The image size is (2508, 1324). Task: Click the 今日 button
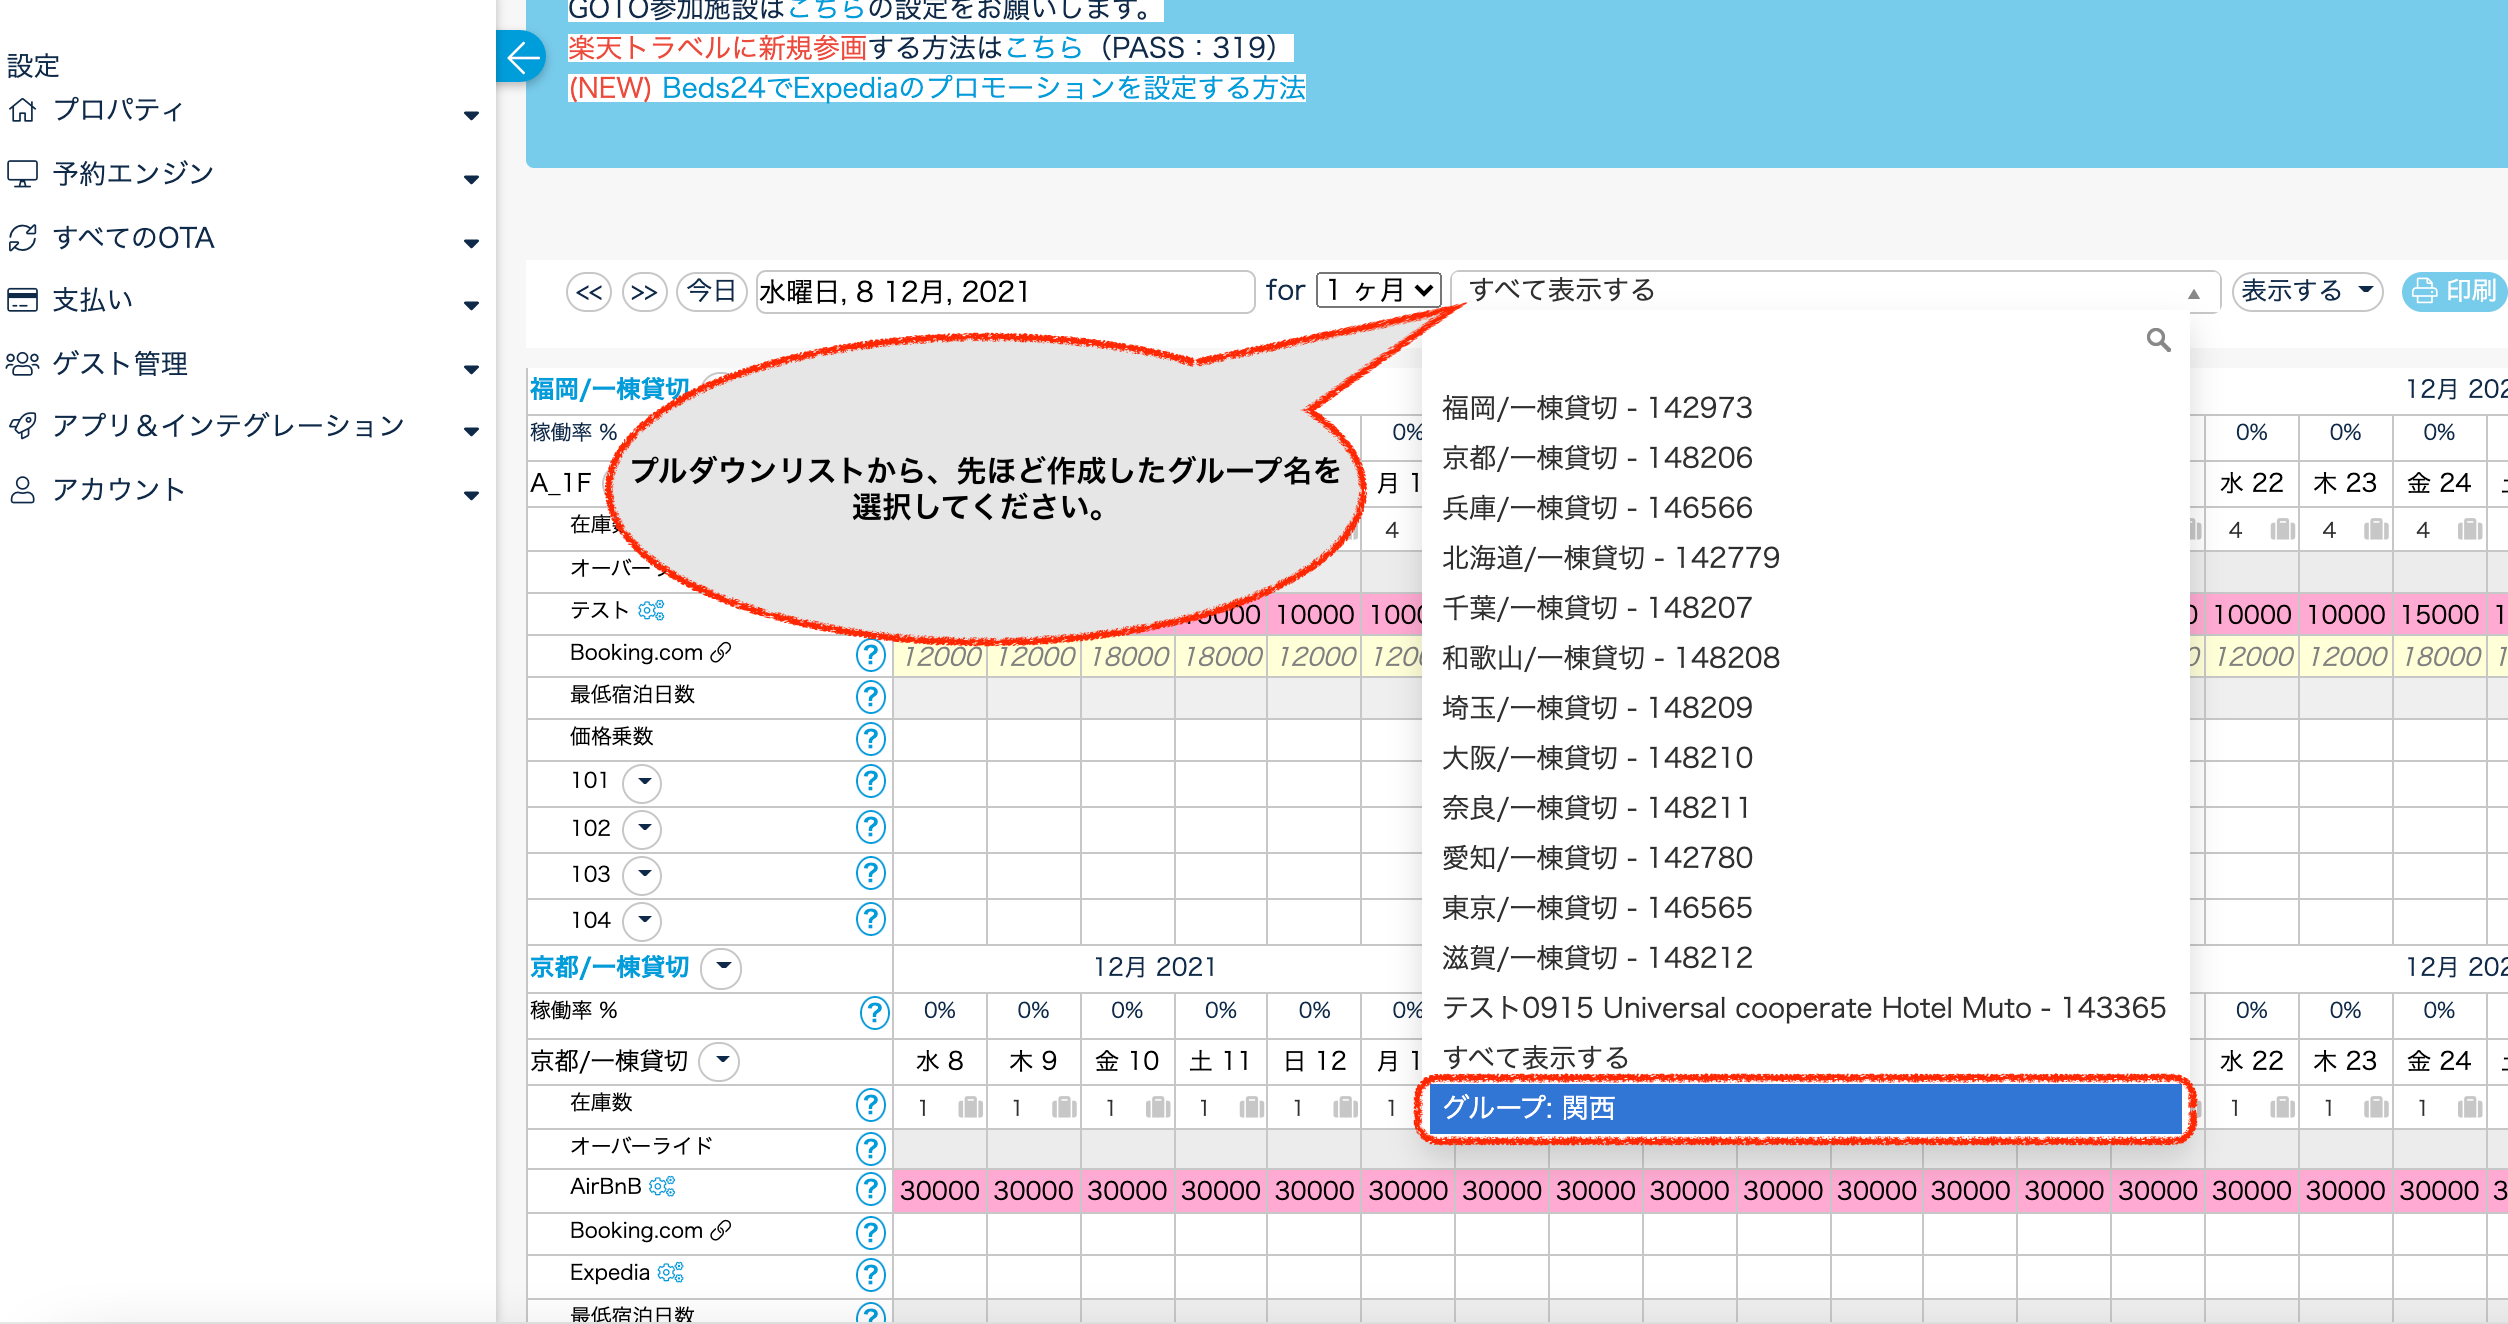tap(711, 292)
